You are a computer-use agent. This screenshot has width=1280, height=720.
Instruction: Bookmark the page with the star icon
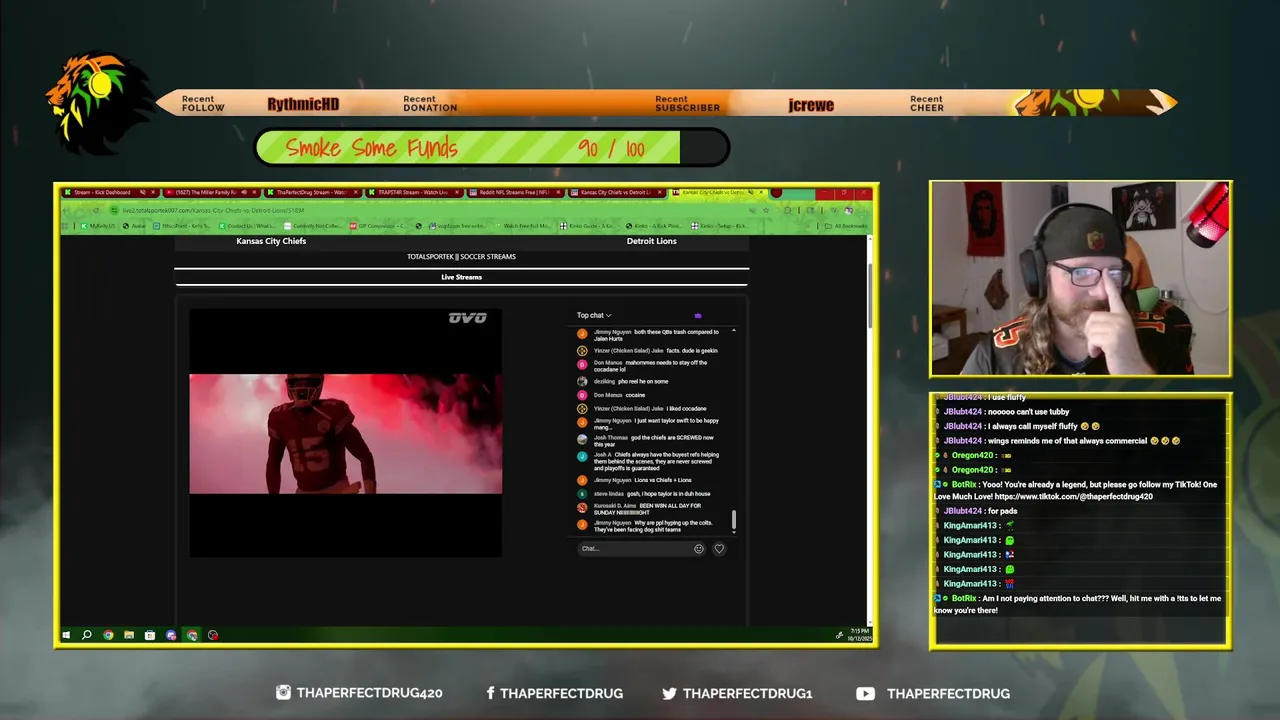pyautogui.click(x=766, y=210)
